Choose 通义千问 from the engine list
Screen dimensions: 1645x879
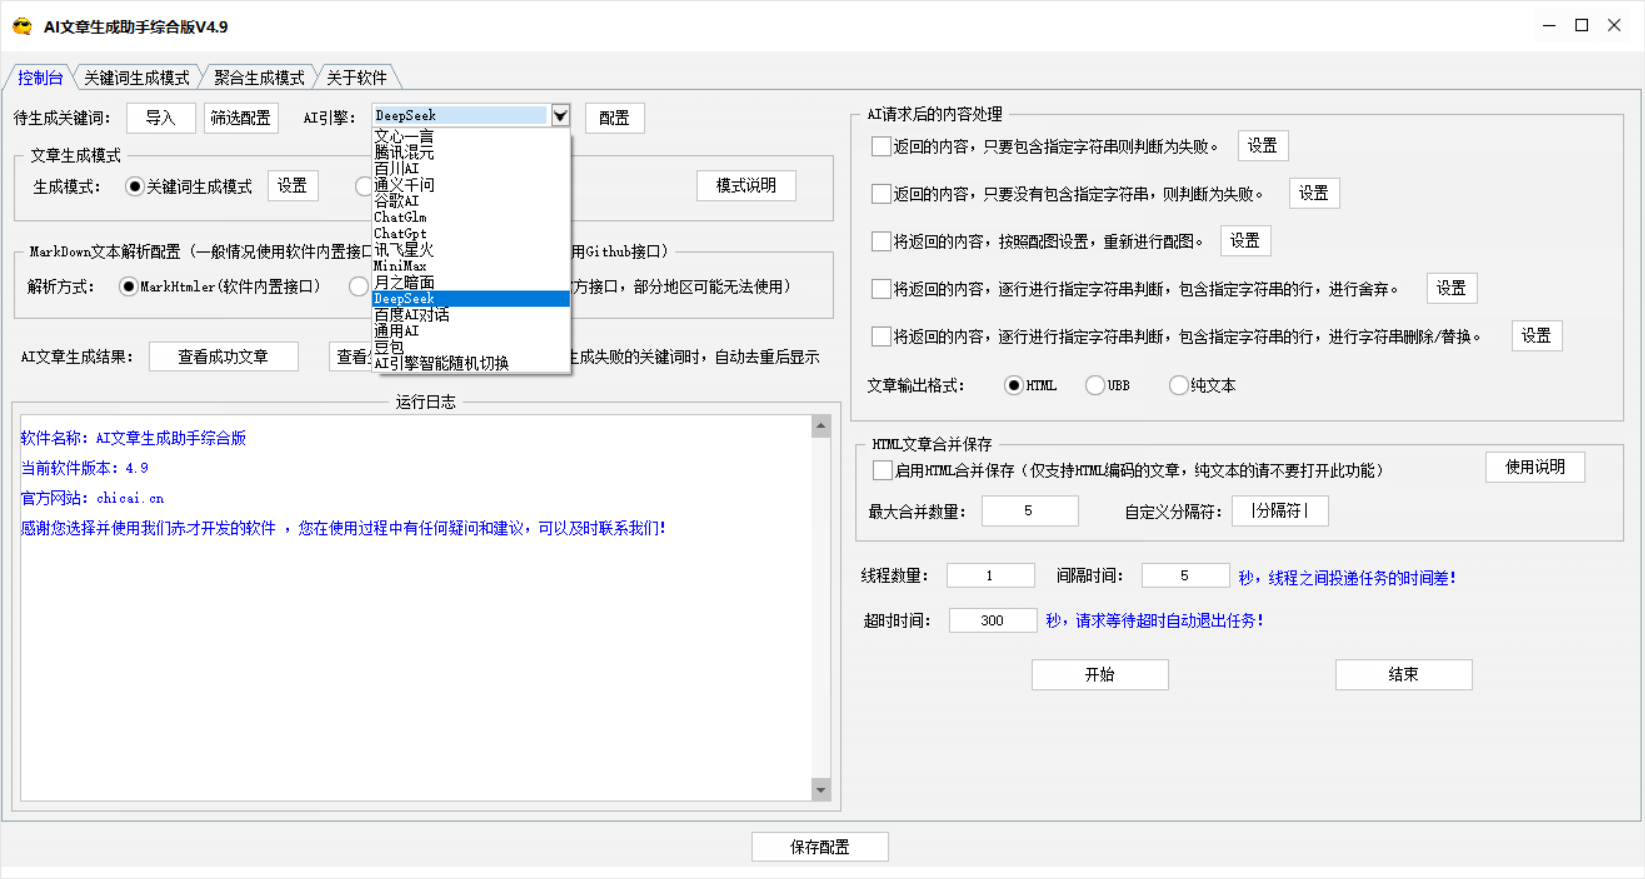[471, 185]
